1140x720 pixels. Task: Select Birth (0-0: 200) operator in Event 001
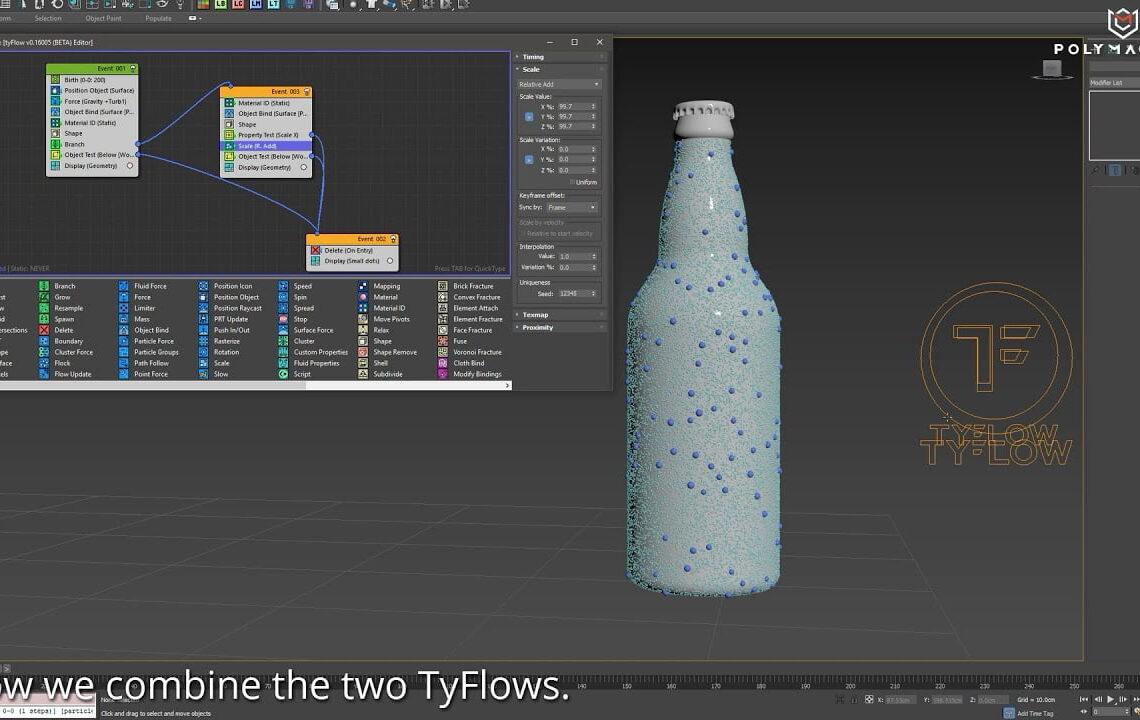coord(92,80)
